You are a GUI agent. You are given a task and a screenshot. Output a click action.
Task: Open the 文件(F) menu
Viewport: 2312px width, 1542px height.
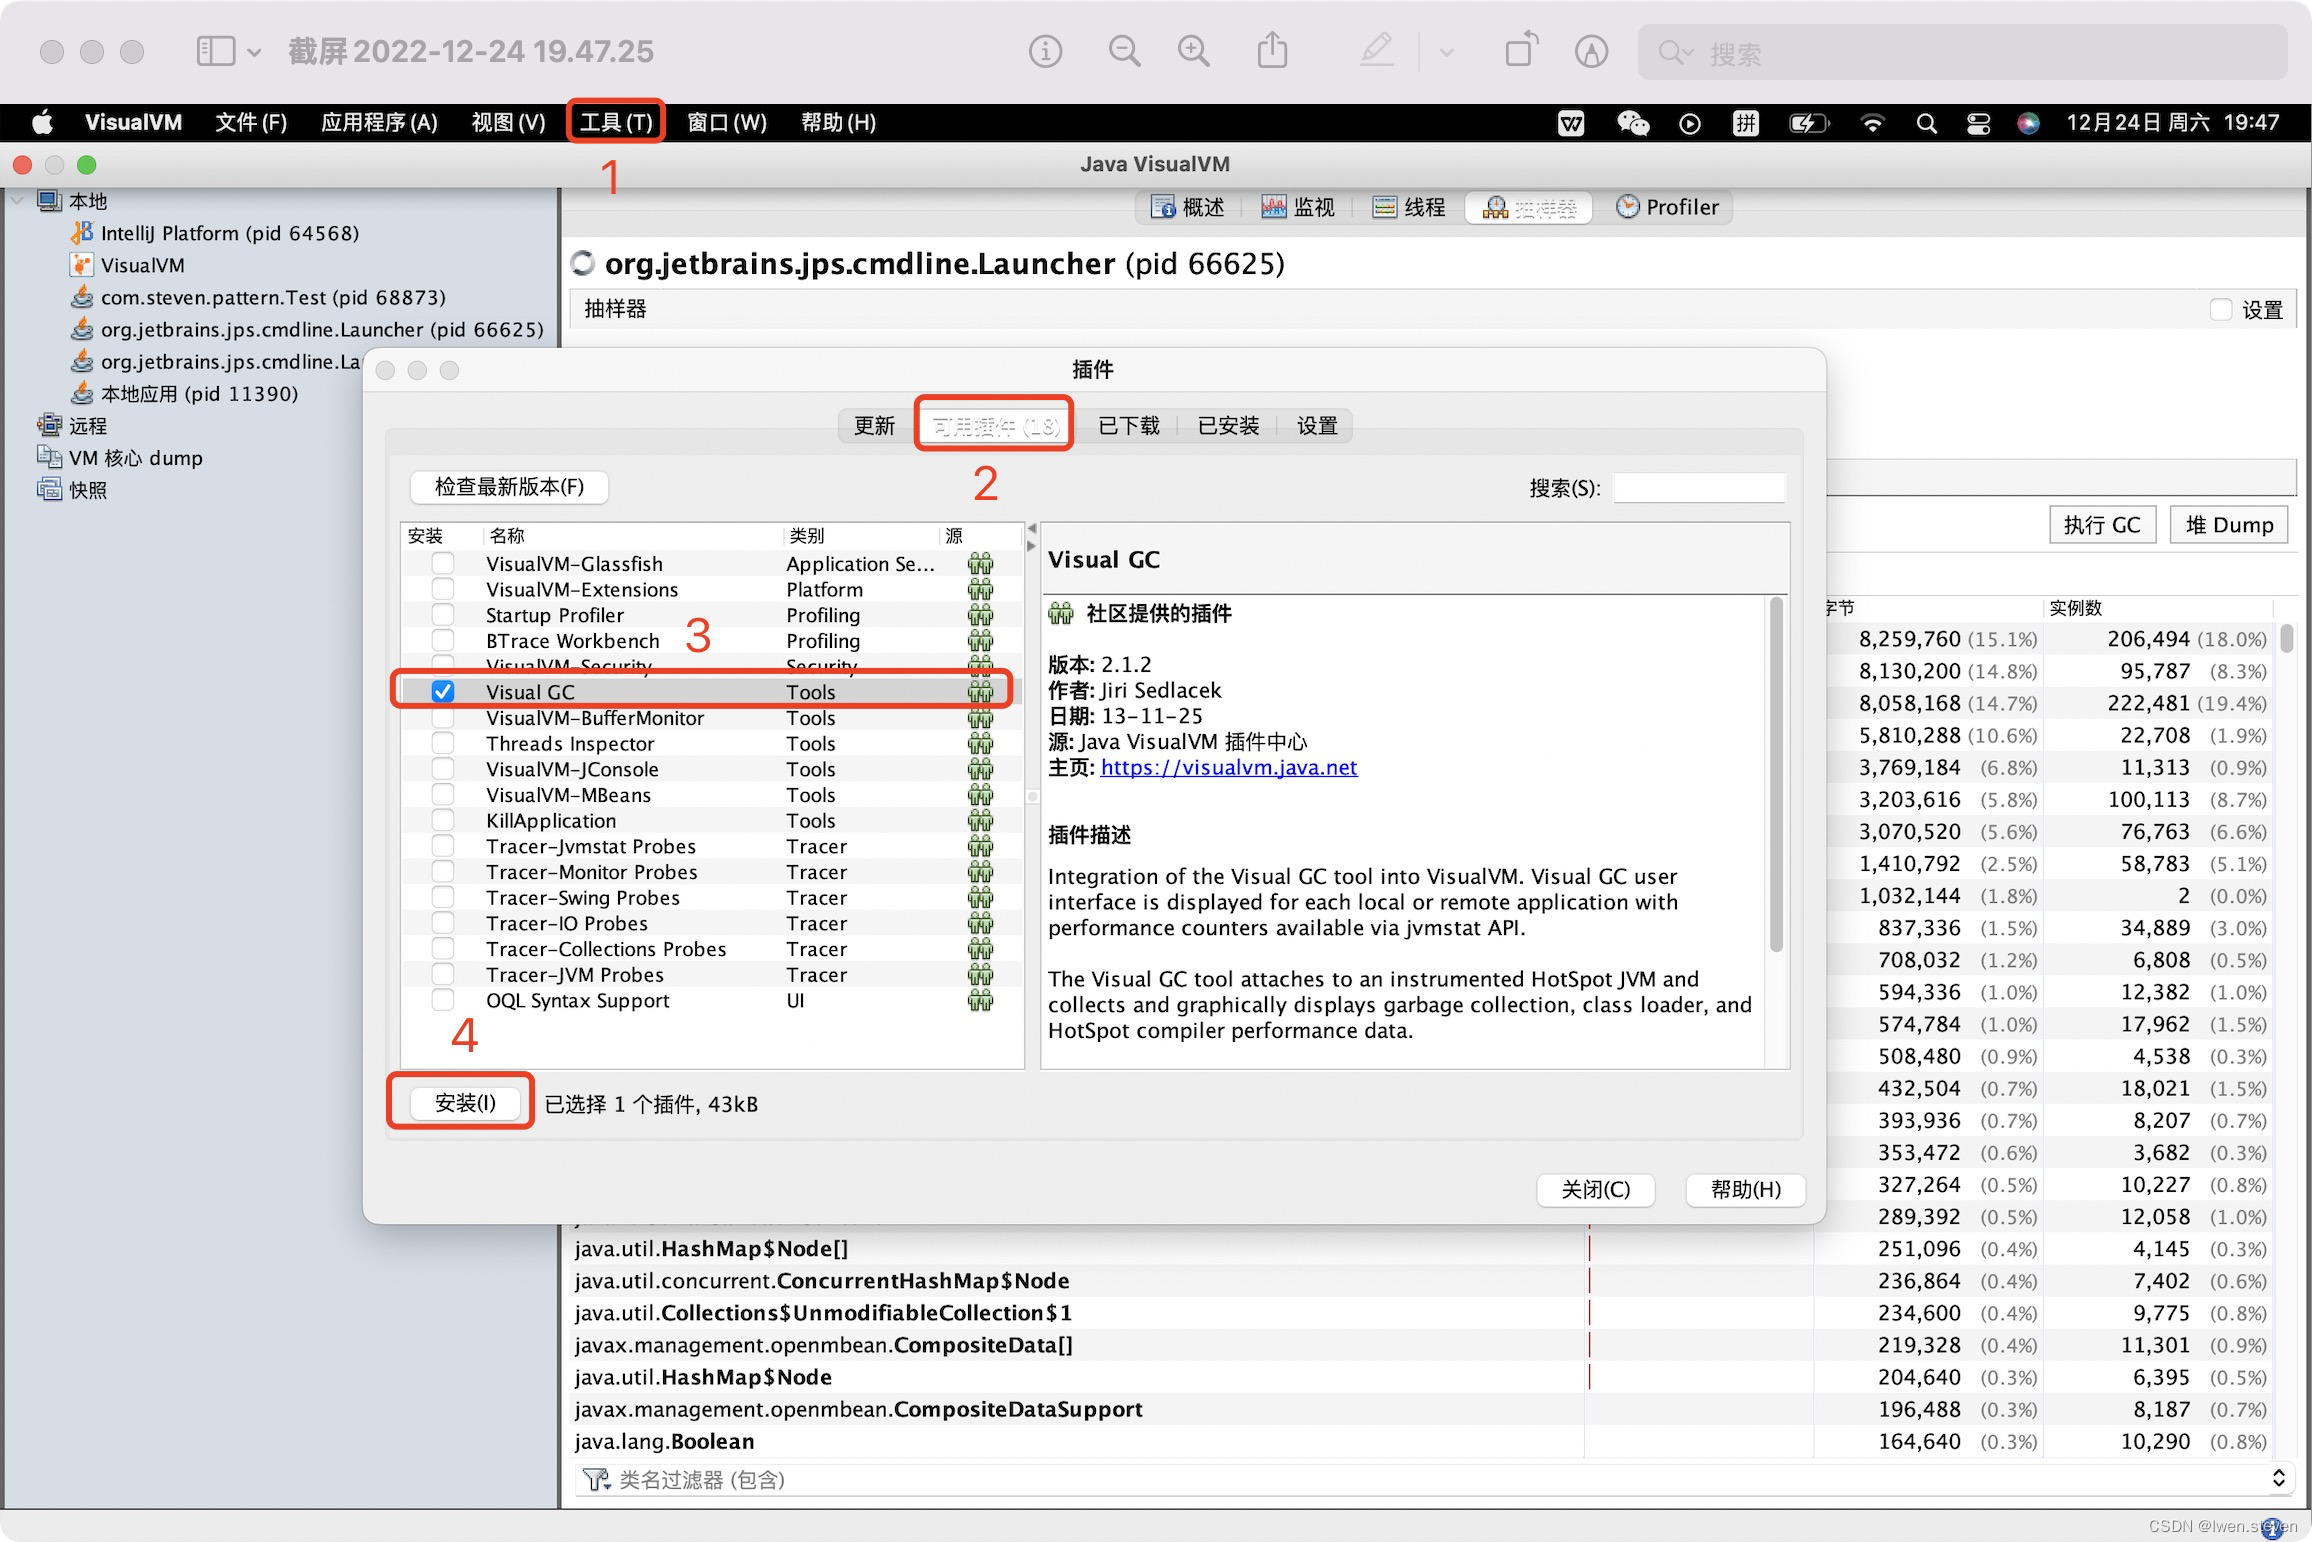click(x=251, y=122)
